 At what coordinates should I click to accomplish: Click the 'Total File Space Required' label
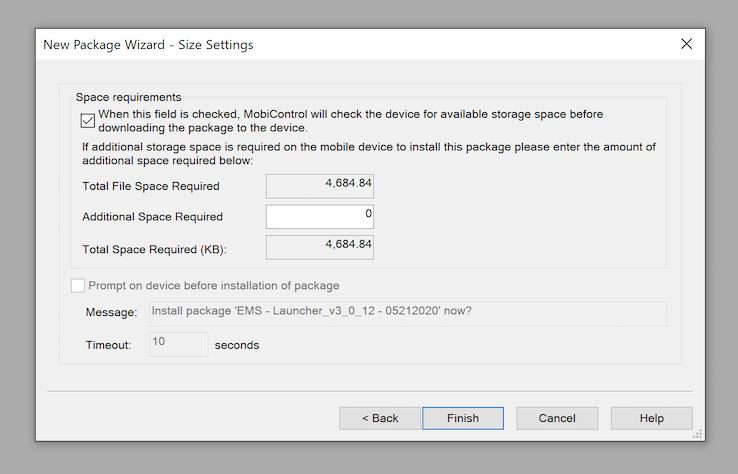[x=151, y=186]
